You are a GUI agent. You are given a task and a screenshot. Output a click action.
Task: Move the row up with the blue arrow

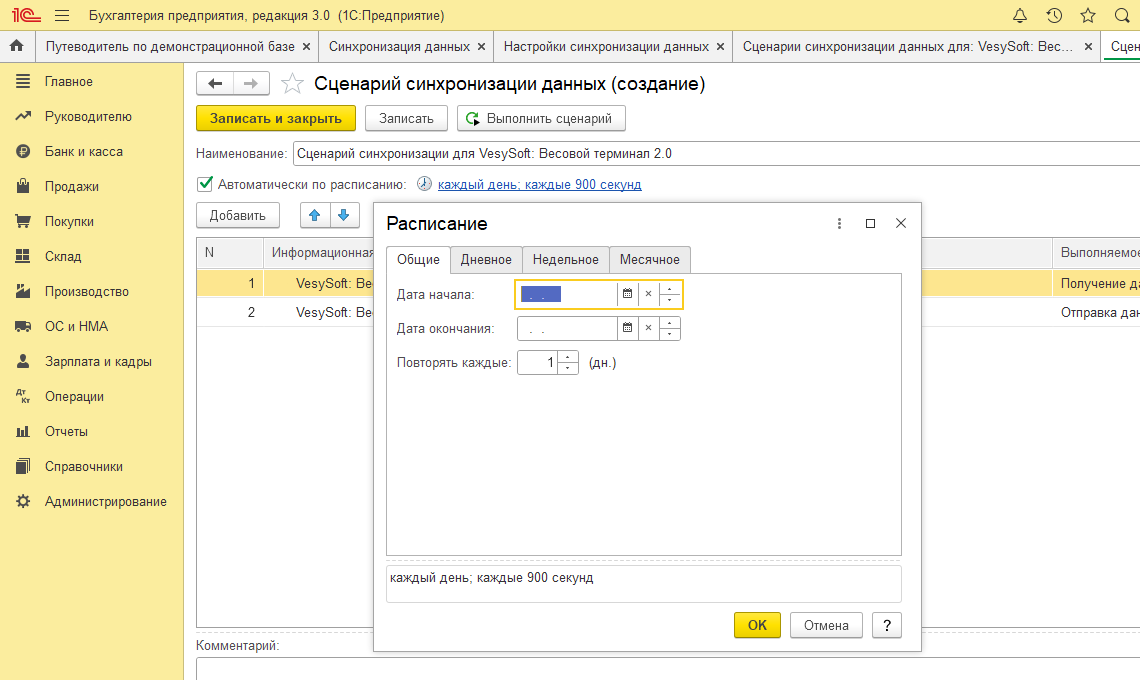[315, 215]
